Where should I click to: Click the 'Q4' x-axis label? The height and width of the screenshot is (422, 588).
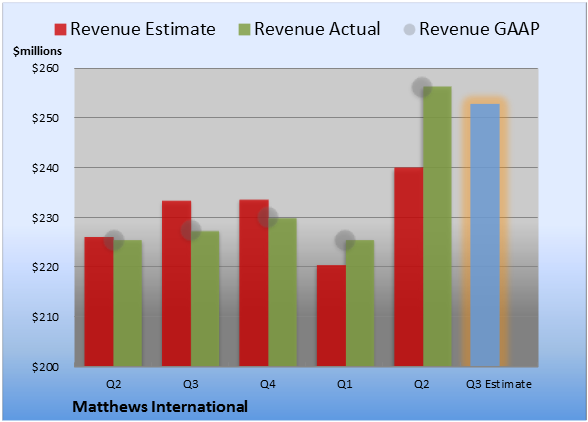268,384
